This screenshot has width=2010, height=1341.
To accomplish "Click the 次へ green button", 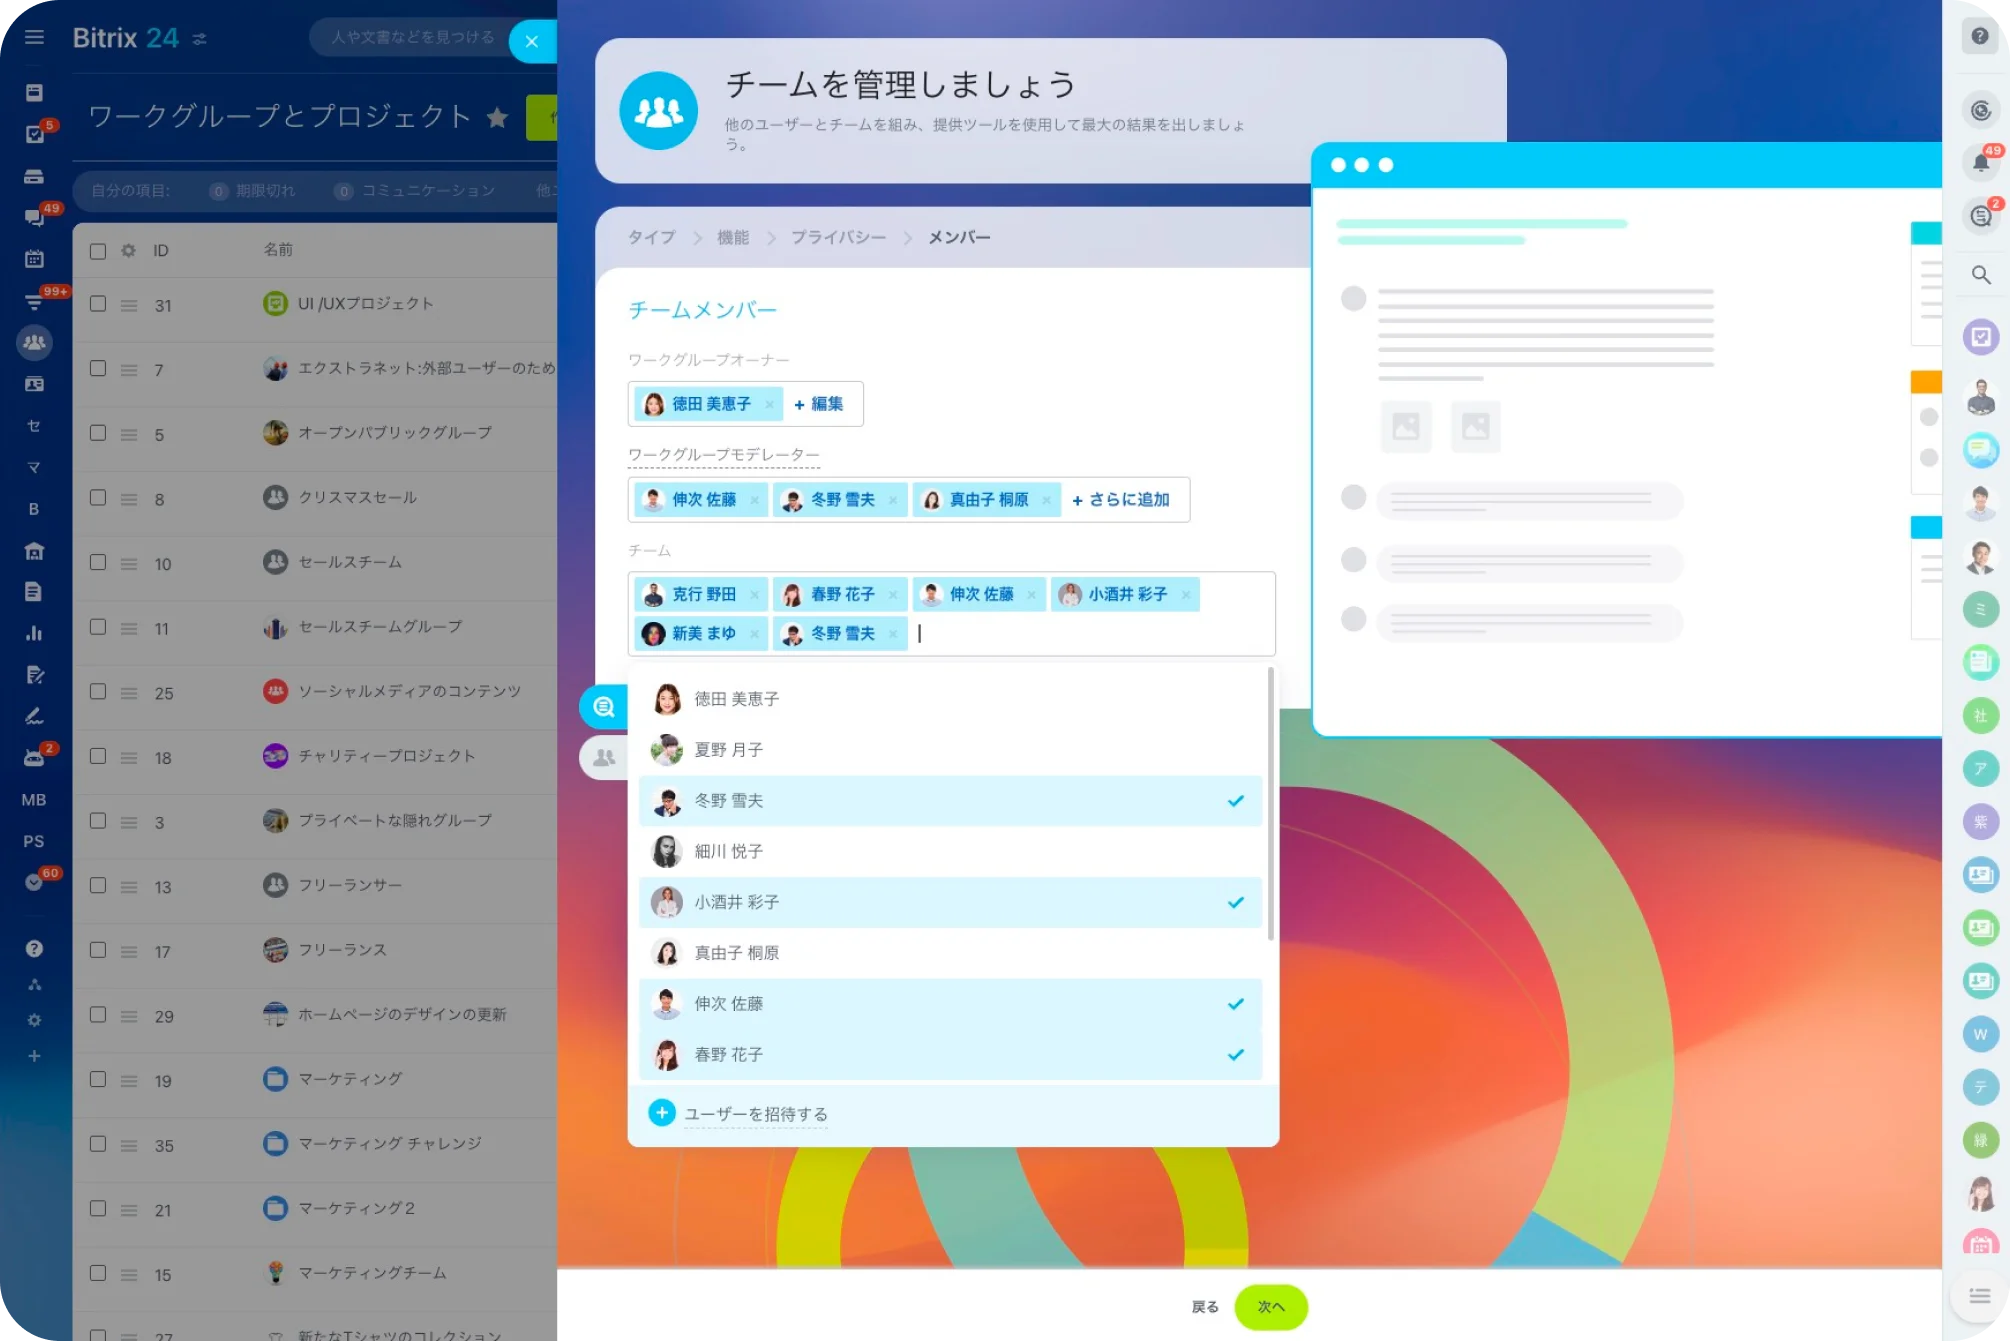I will (x=1271, y=1307).
